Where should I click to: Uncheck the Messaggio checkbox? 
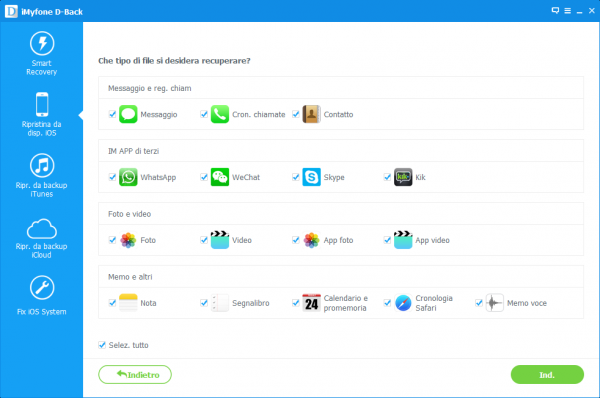[112, 114]
